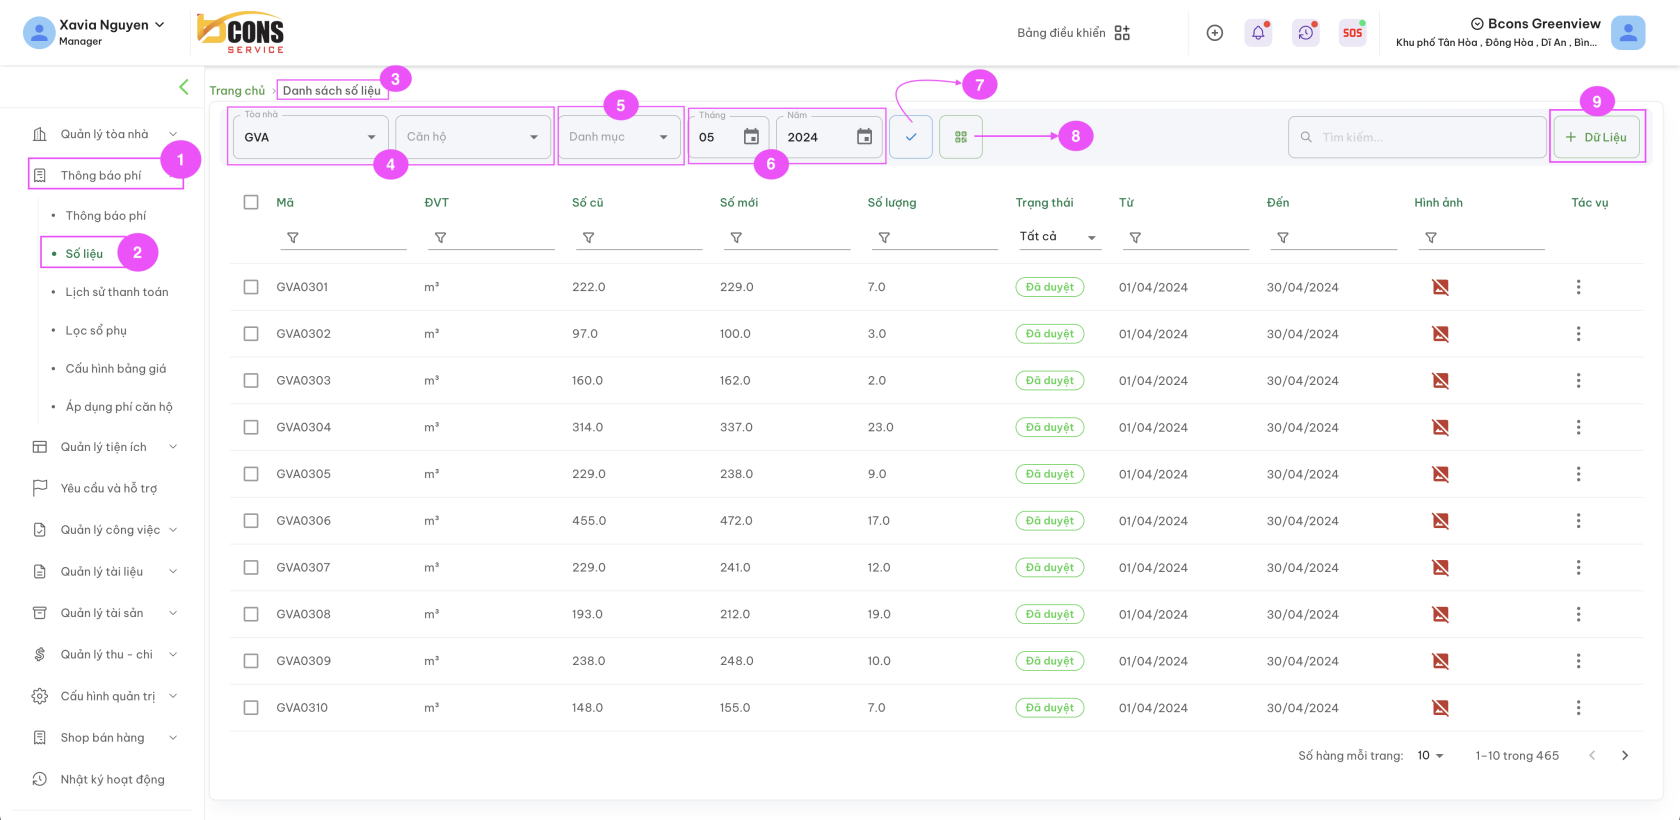Open actions menu for row GVA0310
Screen dimensions: 1680x820
click(1578, 708)
